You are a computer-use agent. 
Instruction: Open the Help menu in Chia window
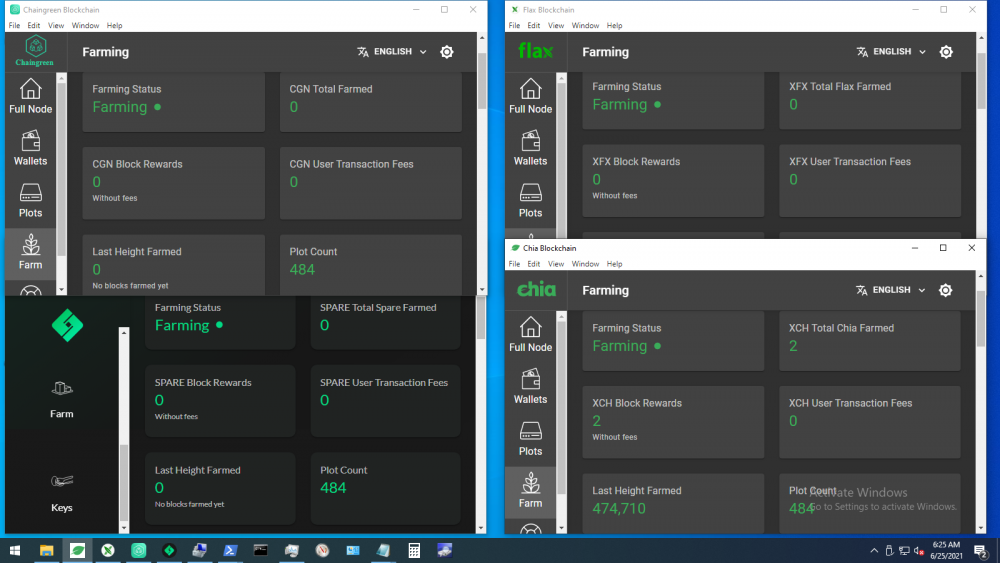pyautogui.click(x=614, y=264)
